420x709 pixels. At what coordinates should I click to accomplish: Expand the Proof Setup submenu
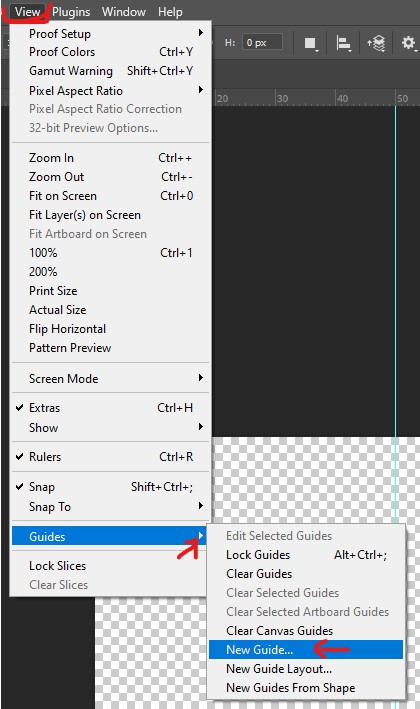[111, 33]
